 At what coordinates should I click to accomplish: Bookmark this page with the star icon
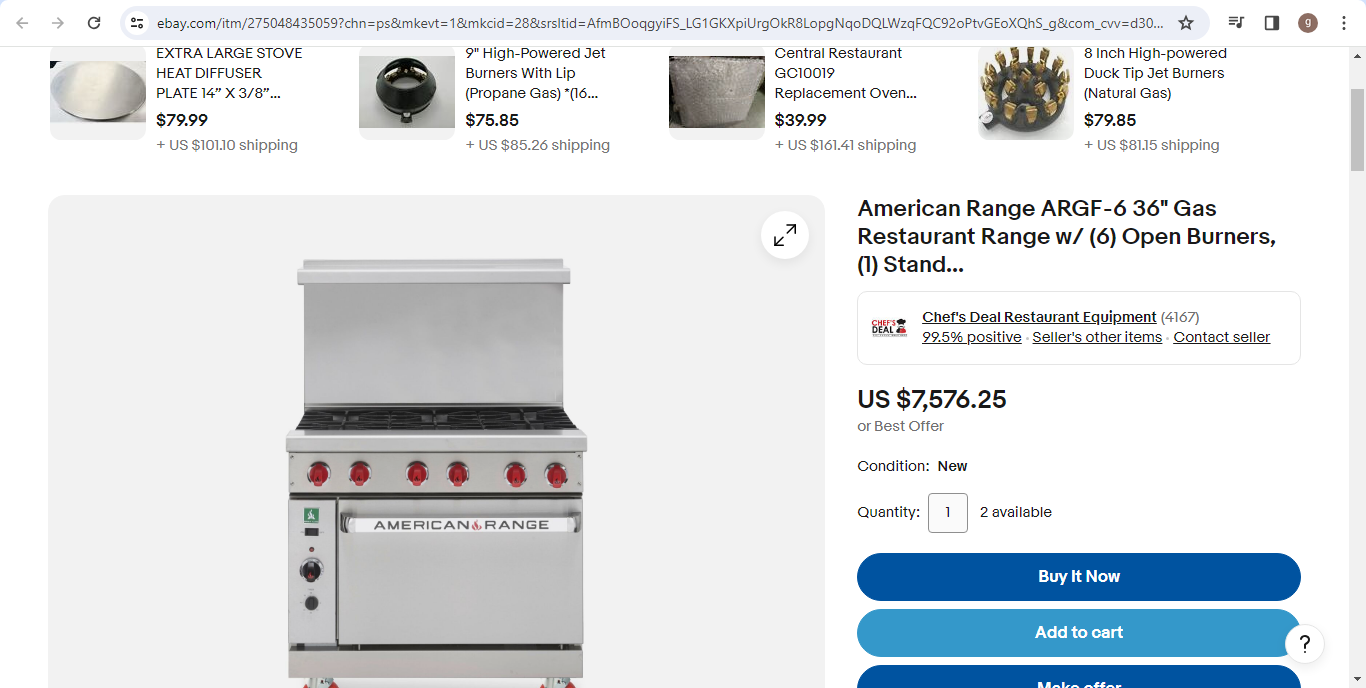tap(1186, 23)
